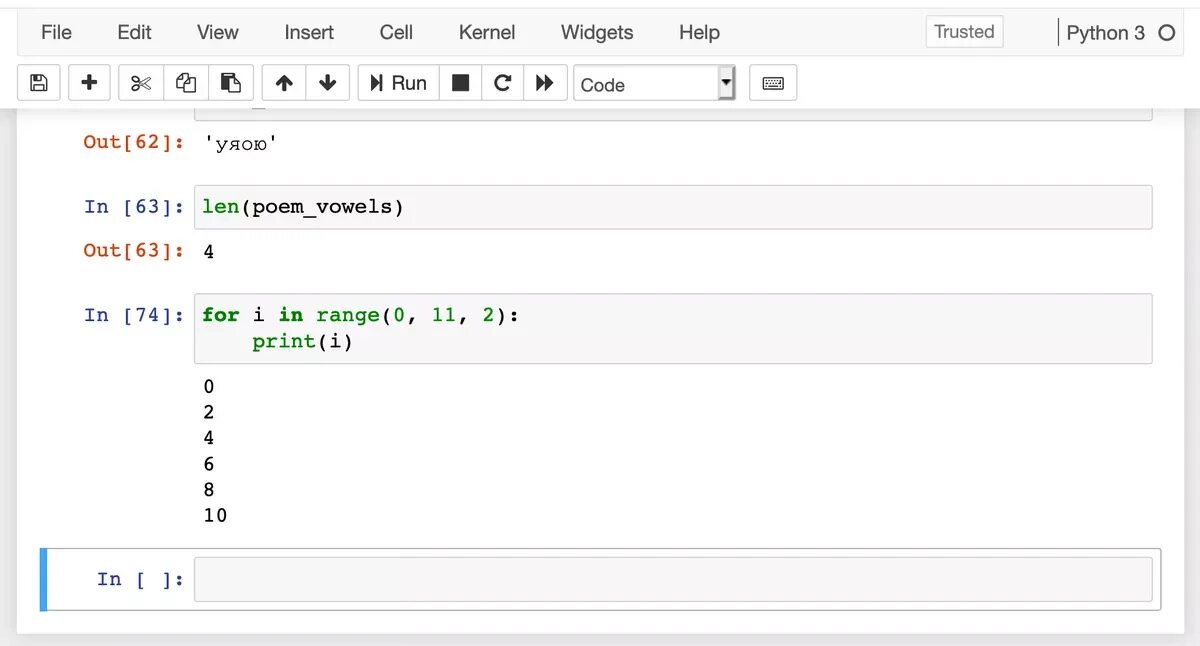
Task: Click the Python 3 kernel name
Action: [1105, 33]
